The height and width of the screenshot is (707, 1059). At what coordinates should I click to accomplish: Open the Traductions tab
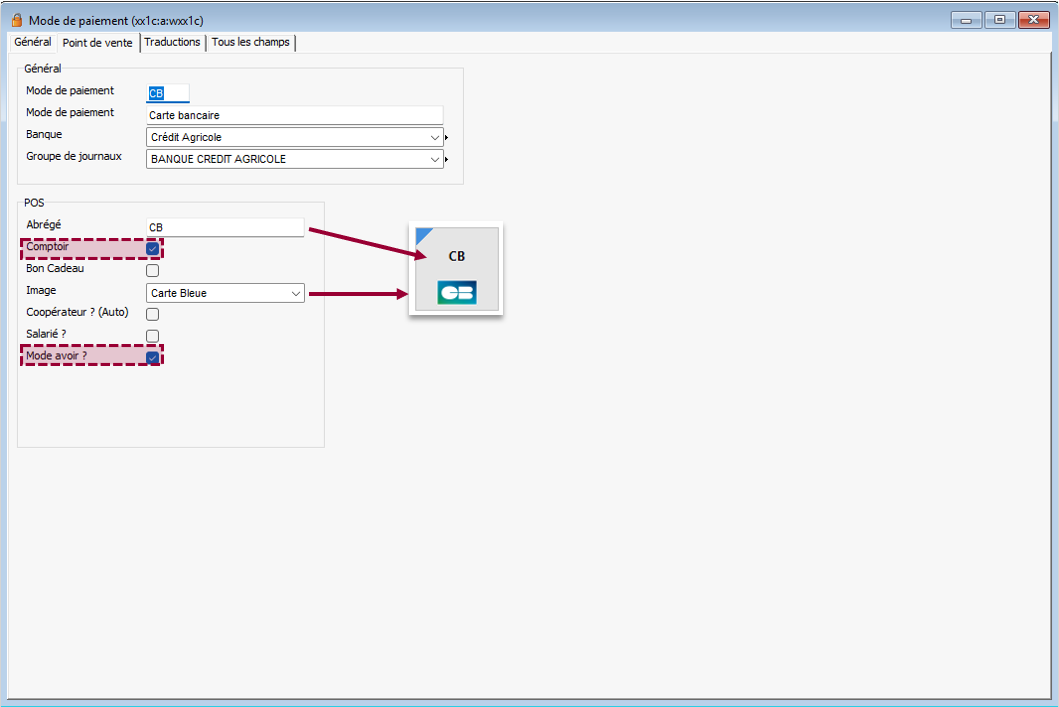(172, 42)
